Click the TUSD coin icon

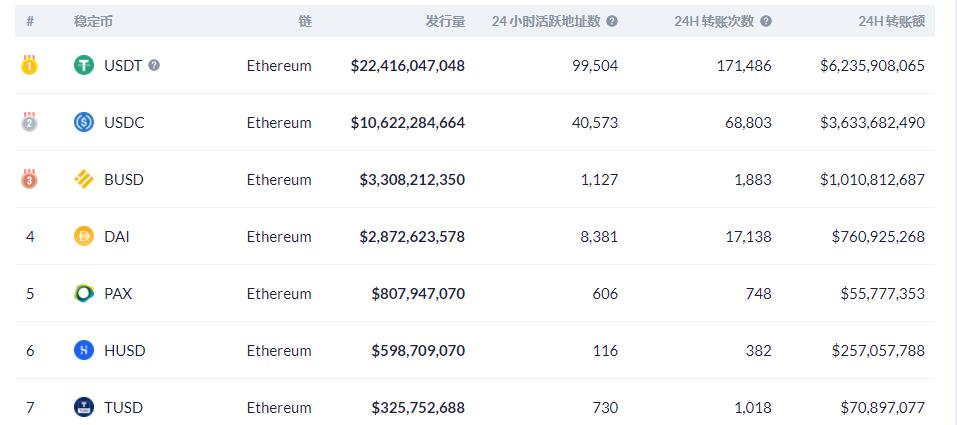pyautogui.click(x=84, y=407)
